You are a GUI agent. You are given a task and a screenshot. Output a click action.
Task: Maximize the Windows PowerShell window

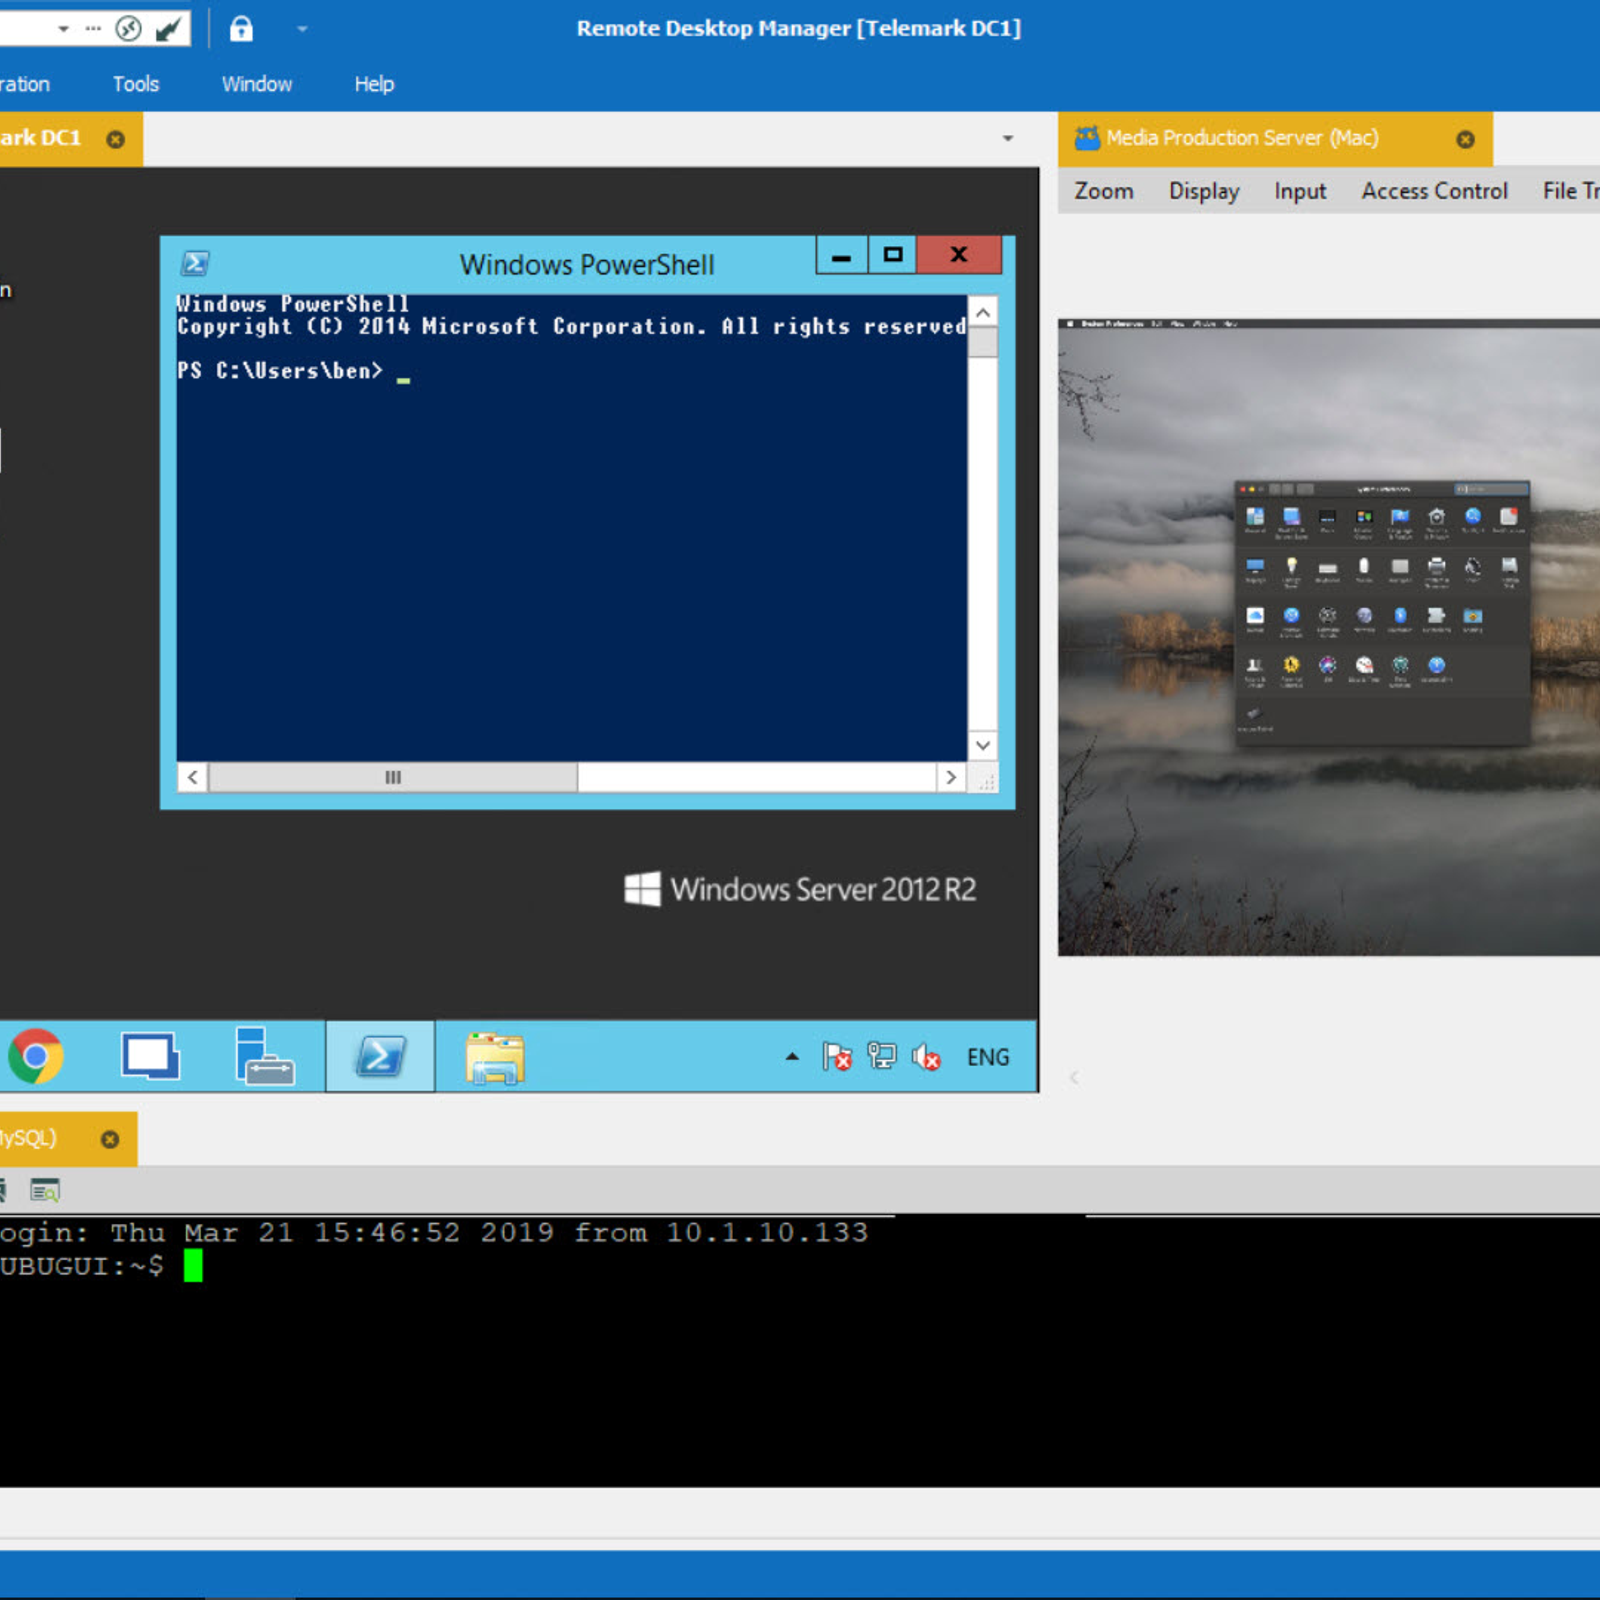[x=893, y=255]
